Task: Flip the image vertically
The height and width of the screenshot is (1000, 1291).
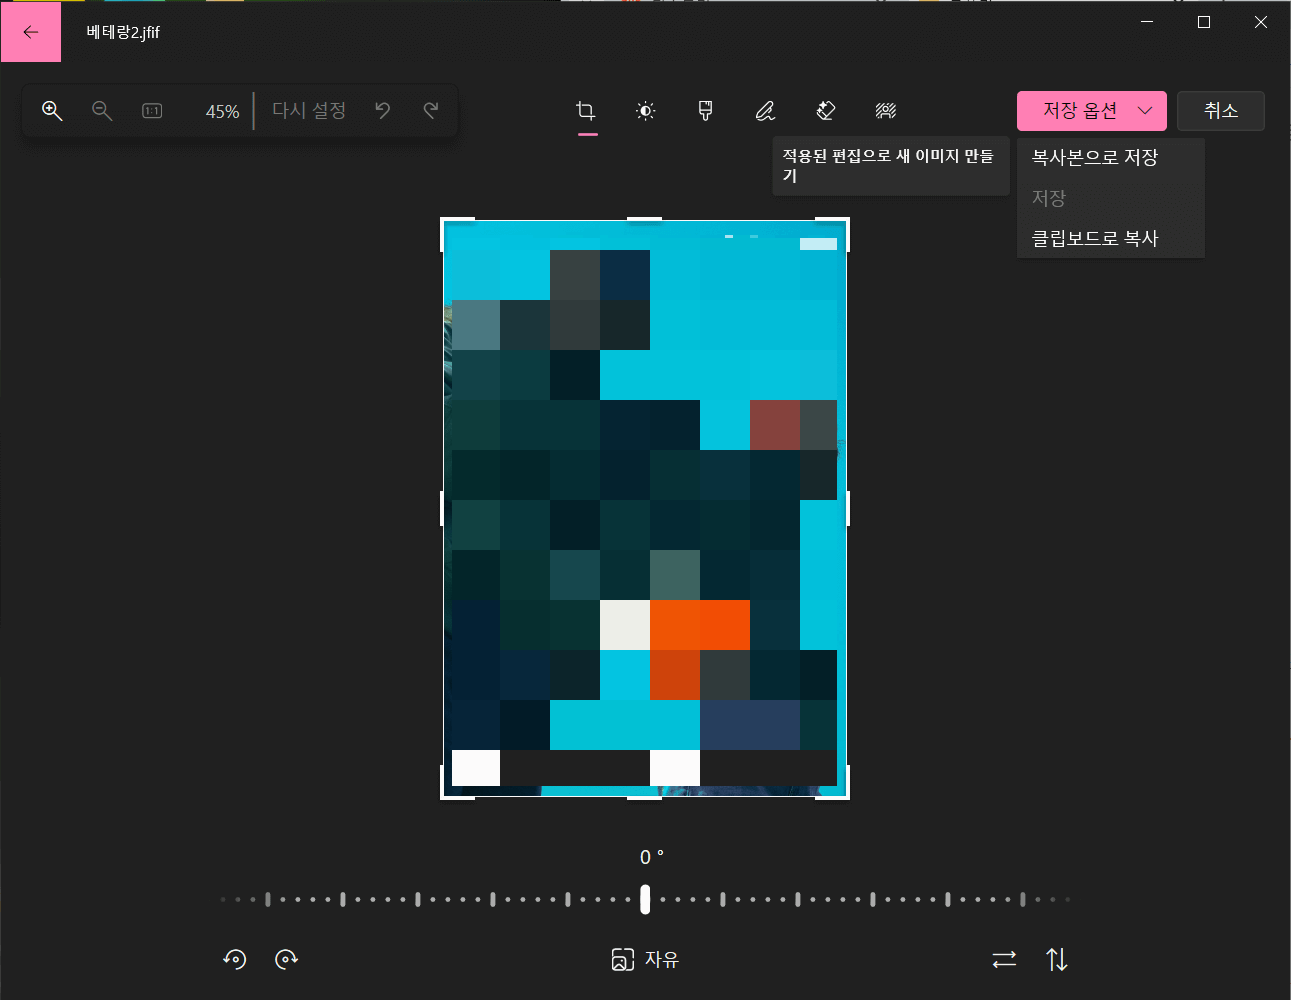Action: 1057,959
